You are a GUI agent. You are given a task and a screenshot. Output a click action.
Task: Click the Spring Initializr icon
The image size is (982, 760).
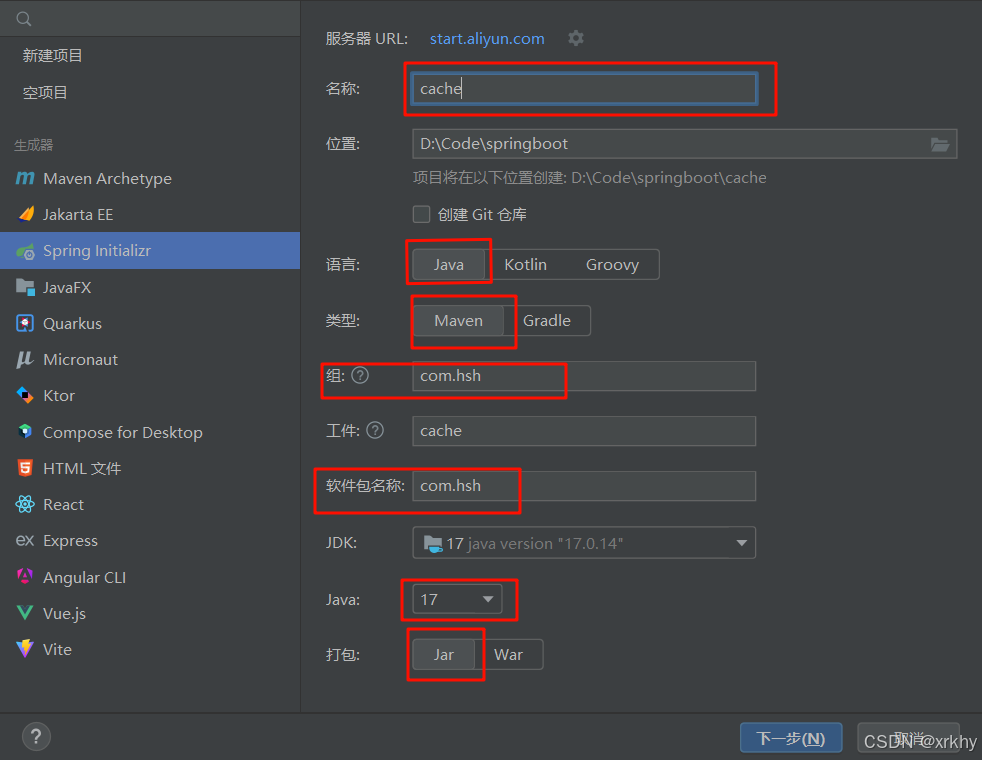pyautogui.click(x=26, y=251)
